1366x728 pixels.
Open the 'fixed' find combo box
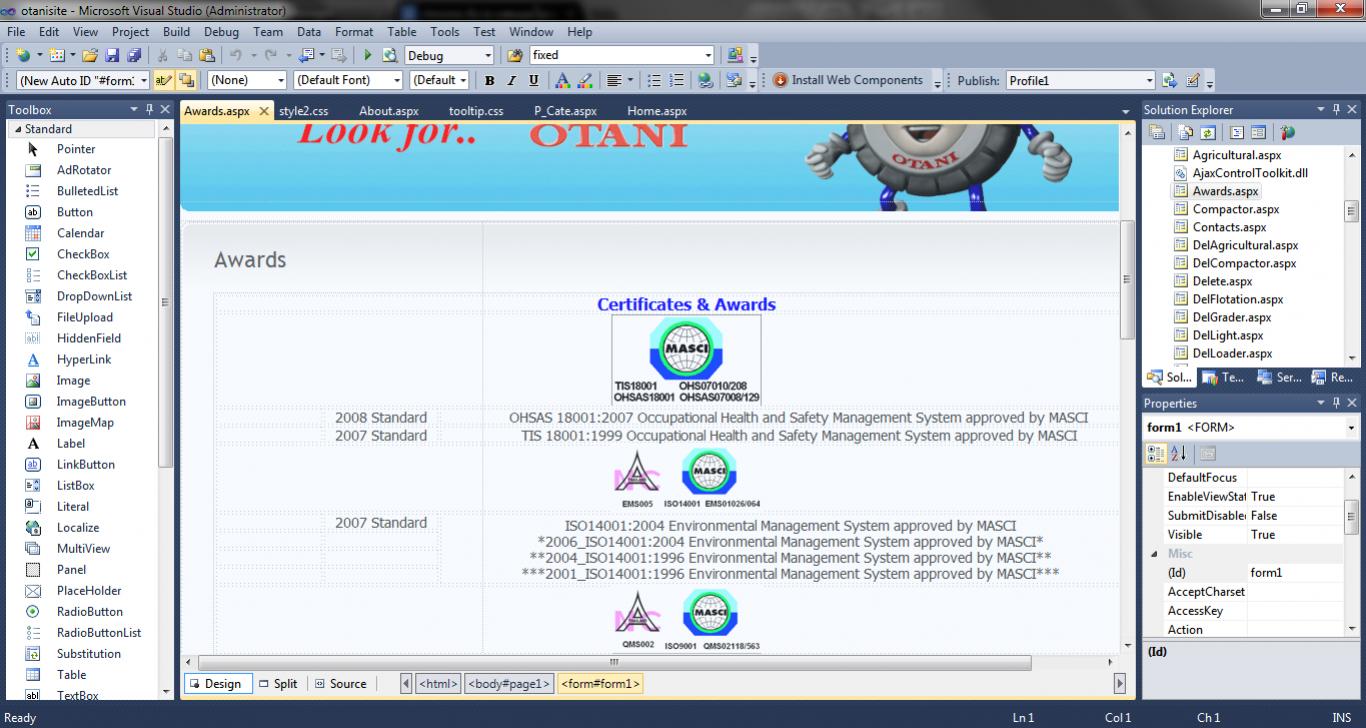(708, 56)
